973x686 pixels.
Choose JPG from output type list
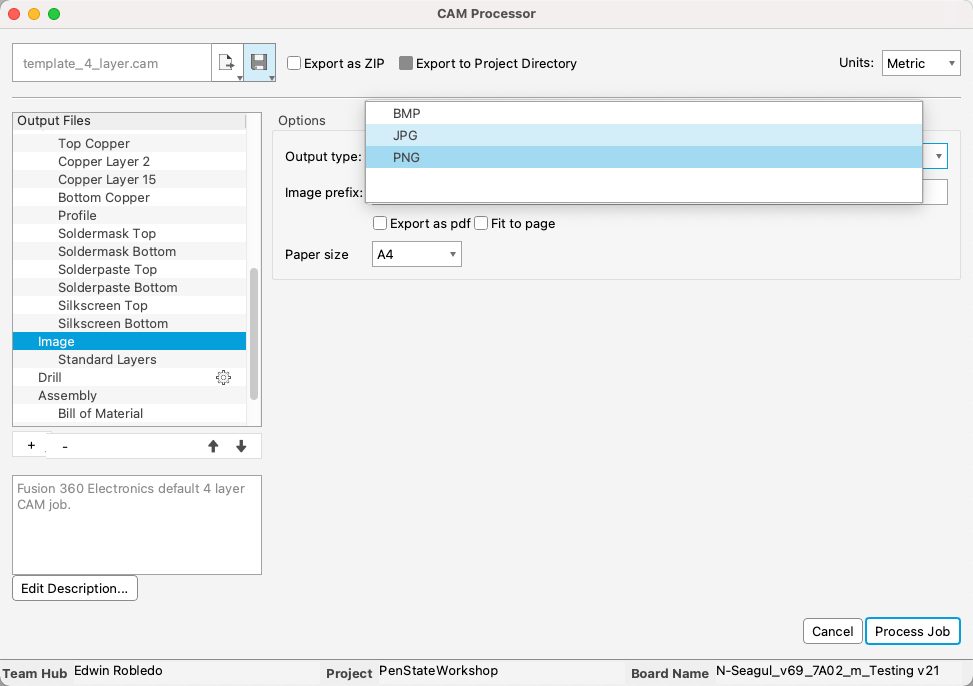tap(643, 135)
